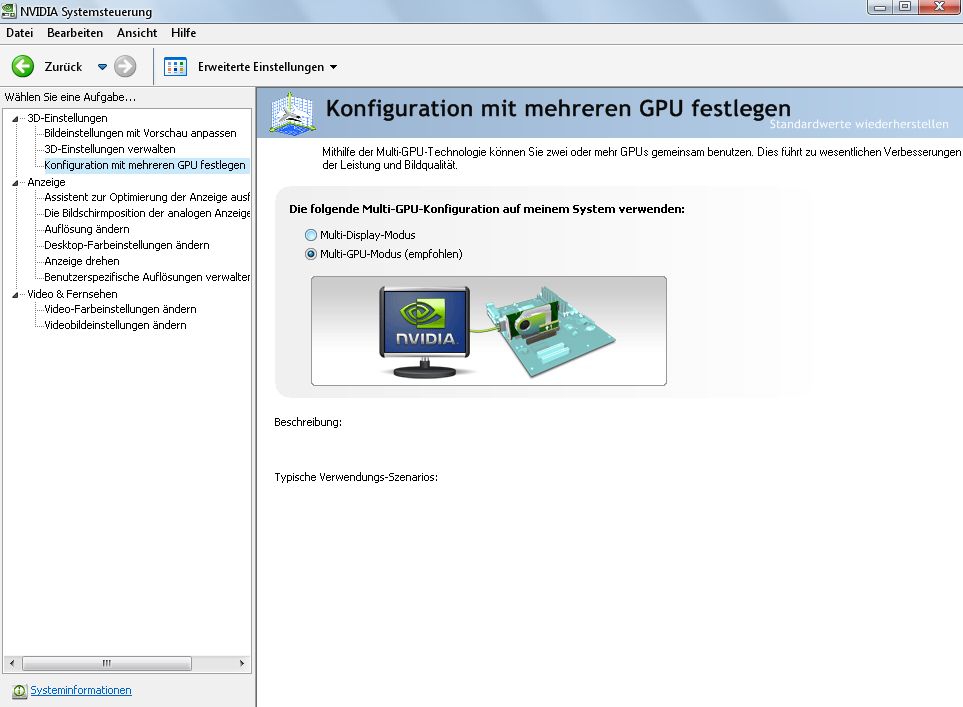Open the back history dropdown arrow
The image size is (963, 707).
tap(103, 67)
